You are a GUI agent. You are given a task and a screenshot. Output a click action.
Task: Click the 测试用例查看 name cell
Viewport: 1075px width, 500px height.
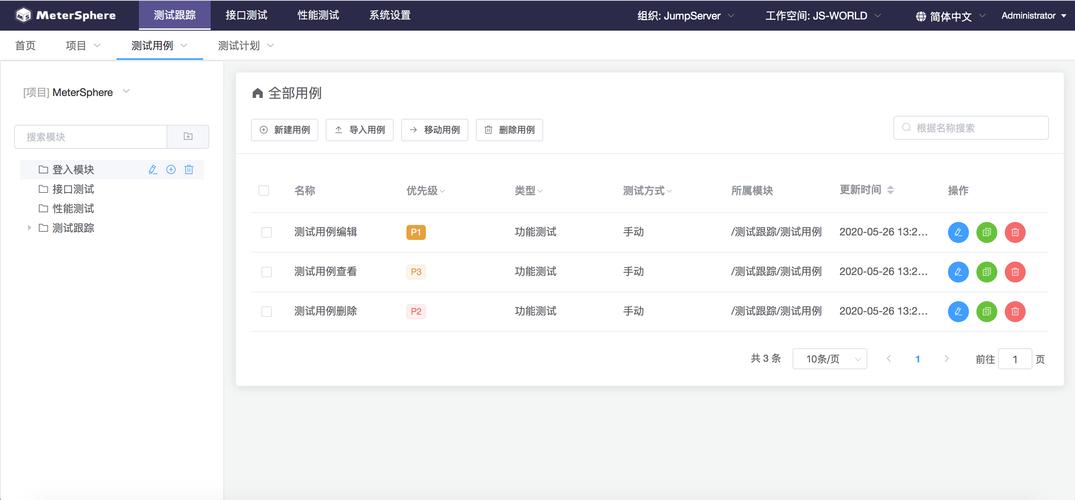325,272
